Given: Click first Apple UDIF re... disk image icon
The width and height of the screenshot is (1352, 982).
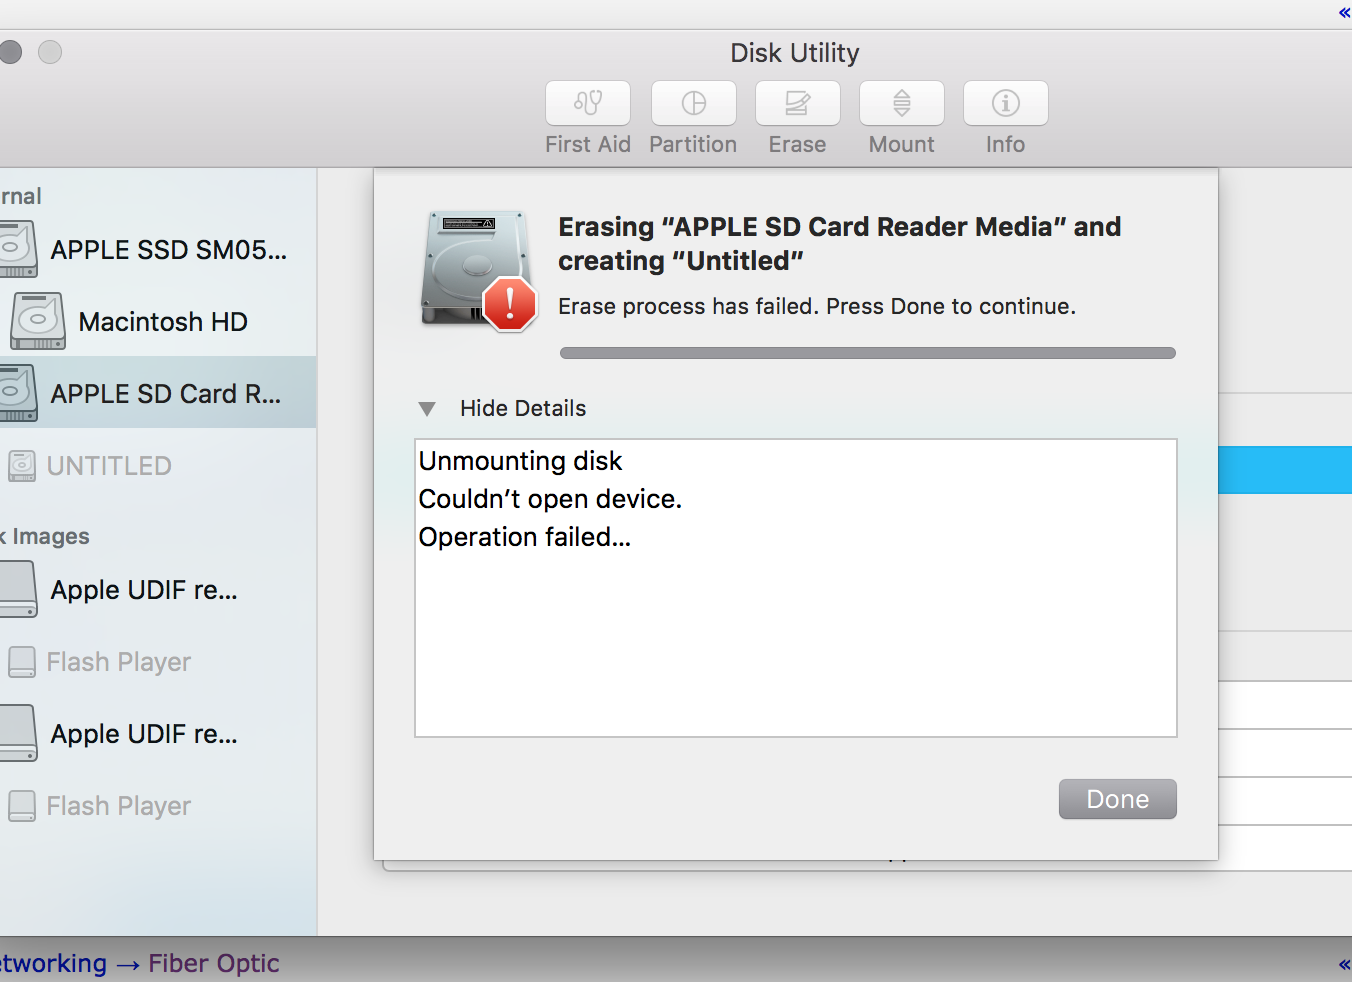Looking at the screenshot, I should tap(18, 589).
